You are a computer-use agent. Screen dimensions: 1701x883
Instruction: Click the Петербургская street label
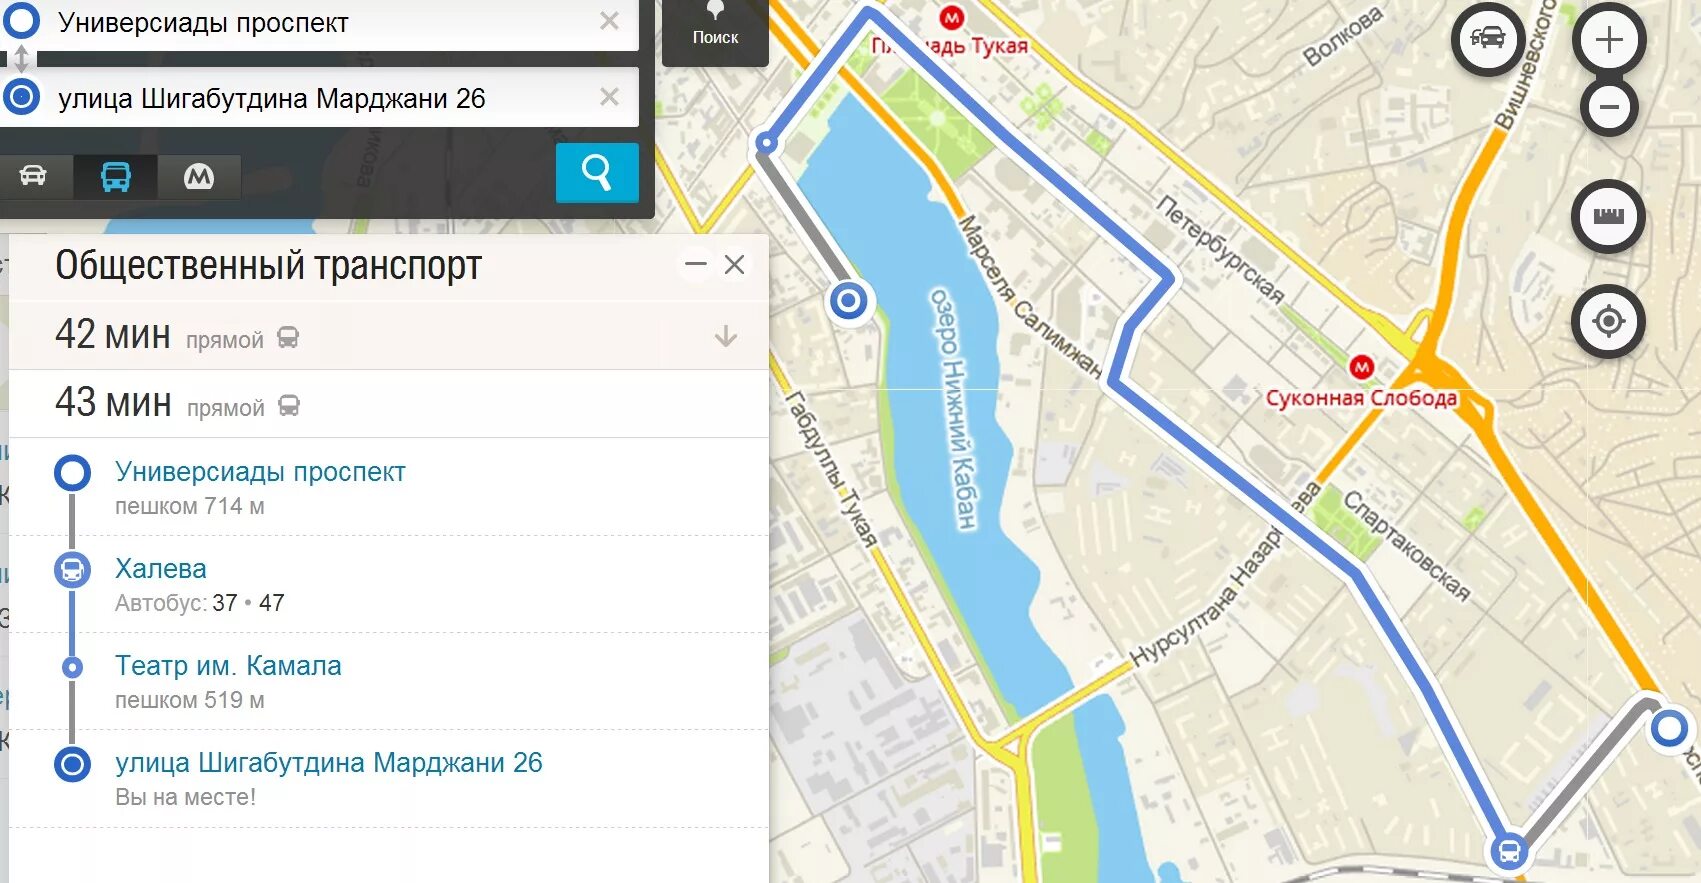tap(1220, 250)
